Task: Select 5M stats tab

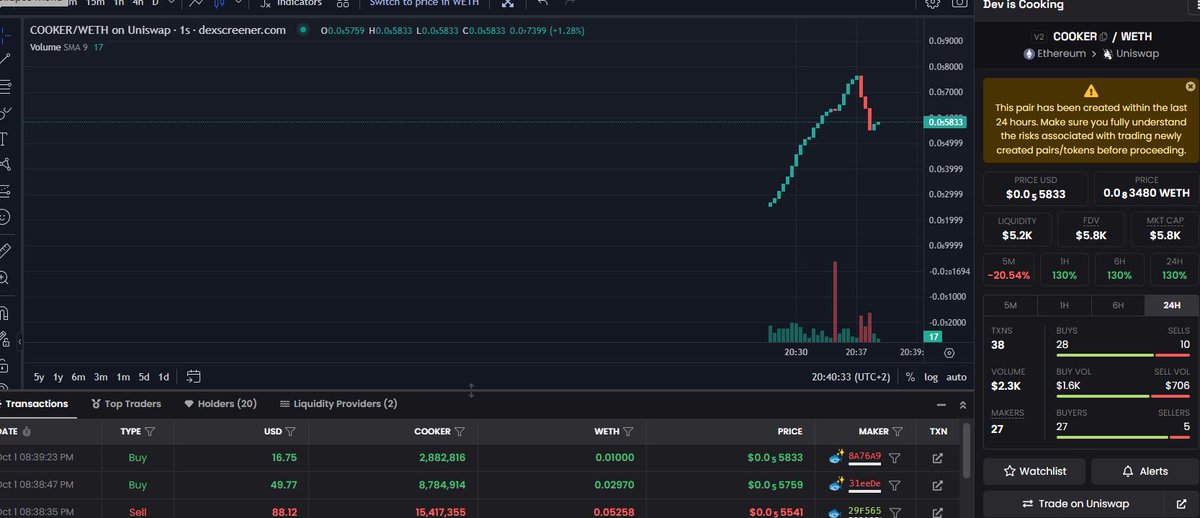Action: coord(1010,306)
